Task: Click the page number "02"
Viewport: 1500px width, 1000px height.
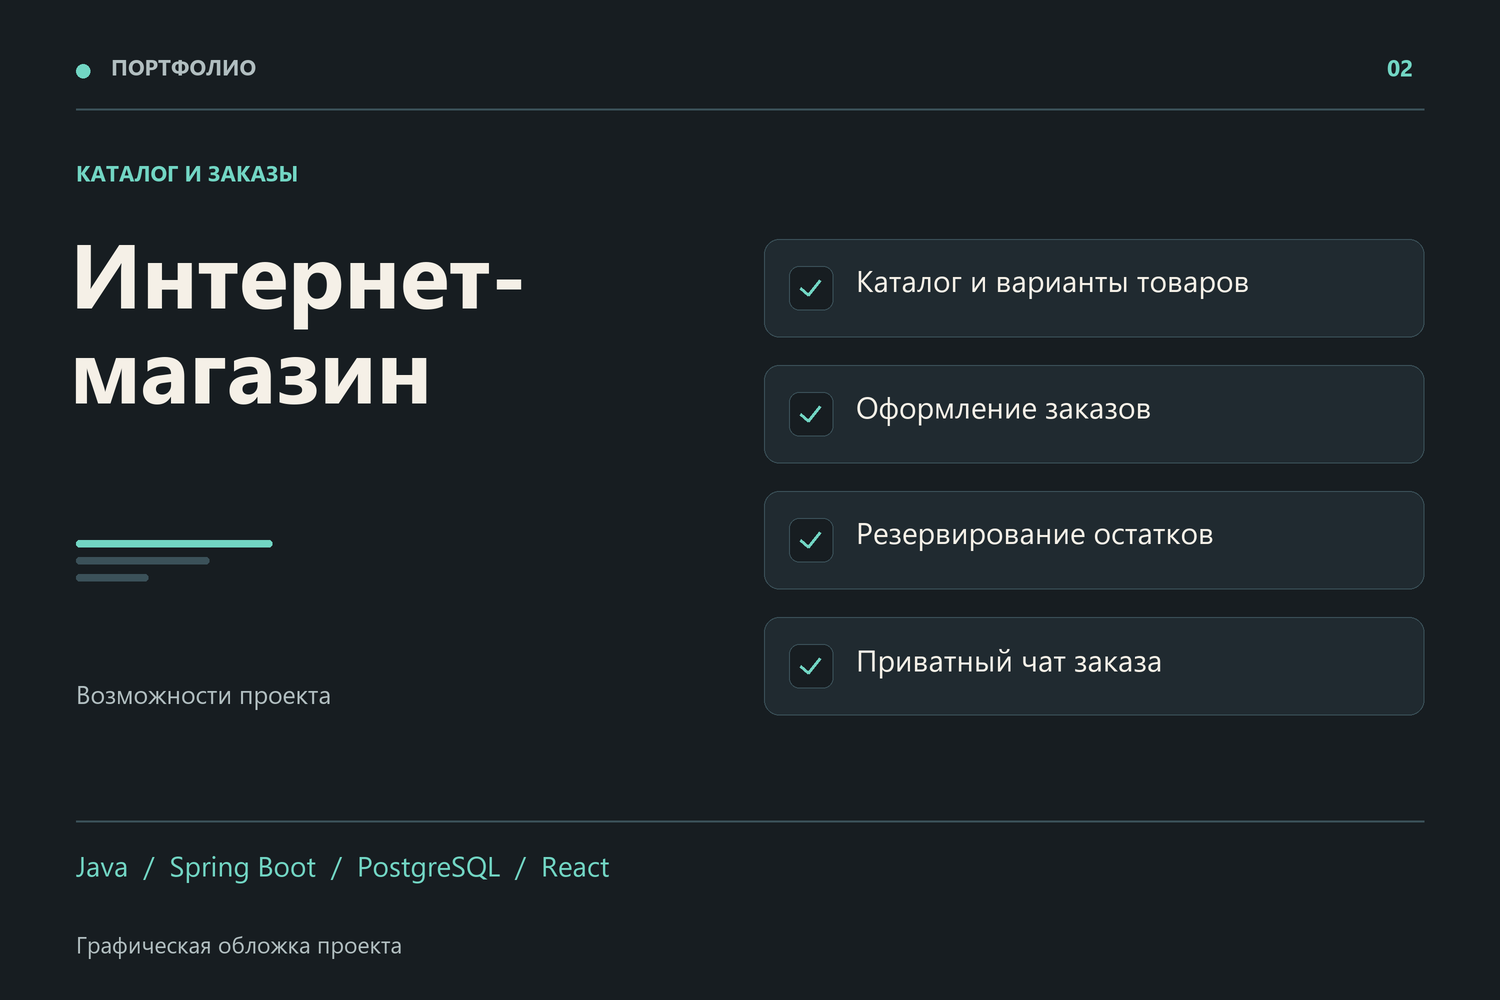Action: tap(1399, 69)
